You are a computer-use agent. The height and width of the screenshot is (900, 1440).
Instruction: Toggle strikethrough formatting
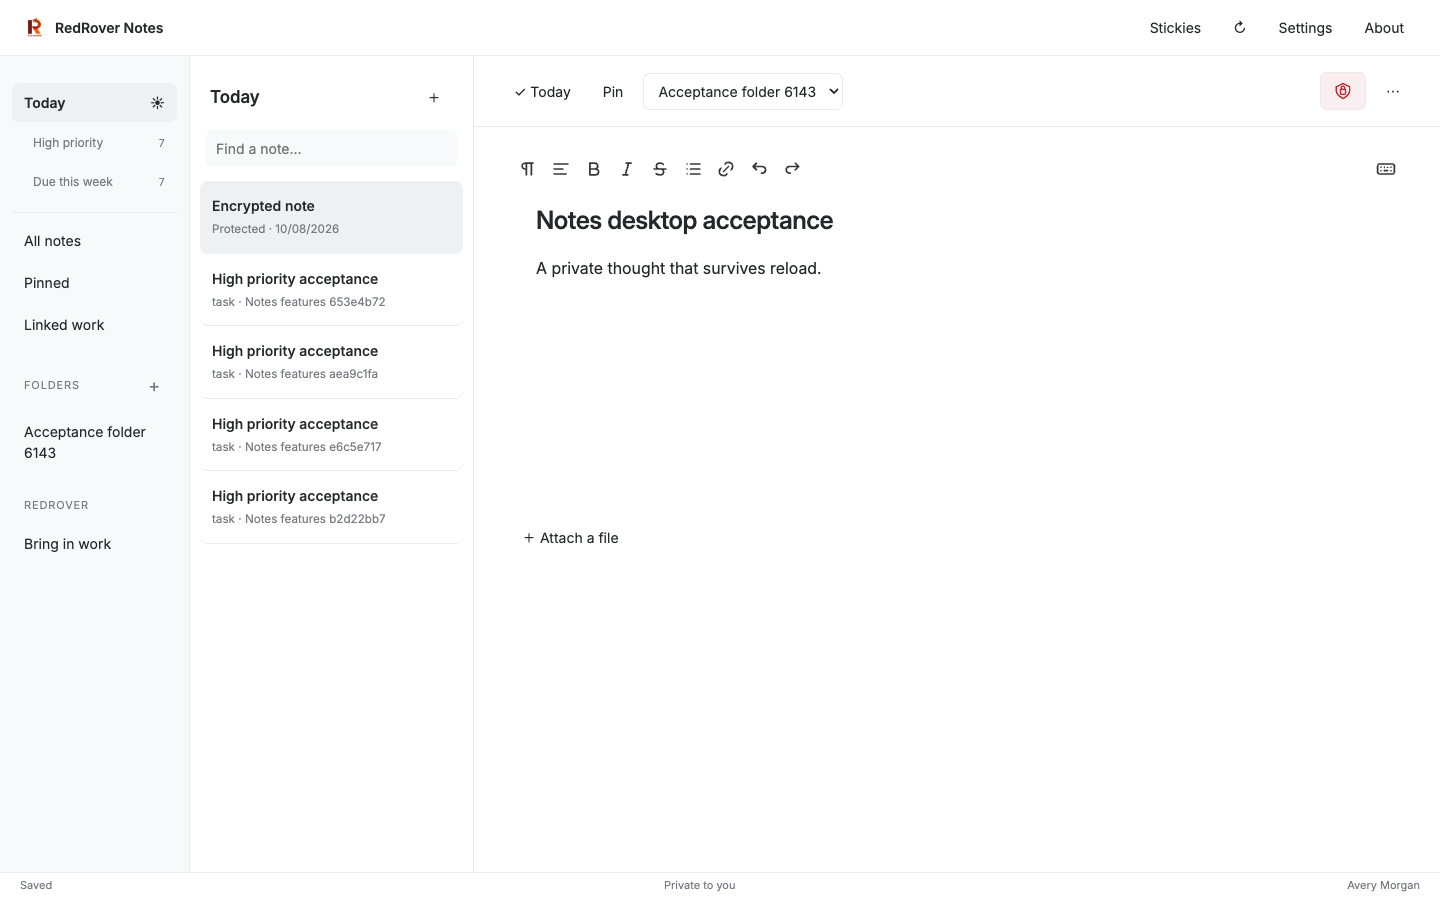coord(660,169)
